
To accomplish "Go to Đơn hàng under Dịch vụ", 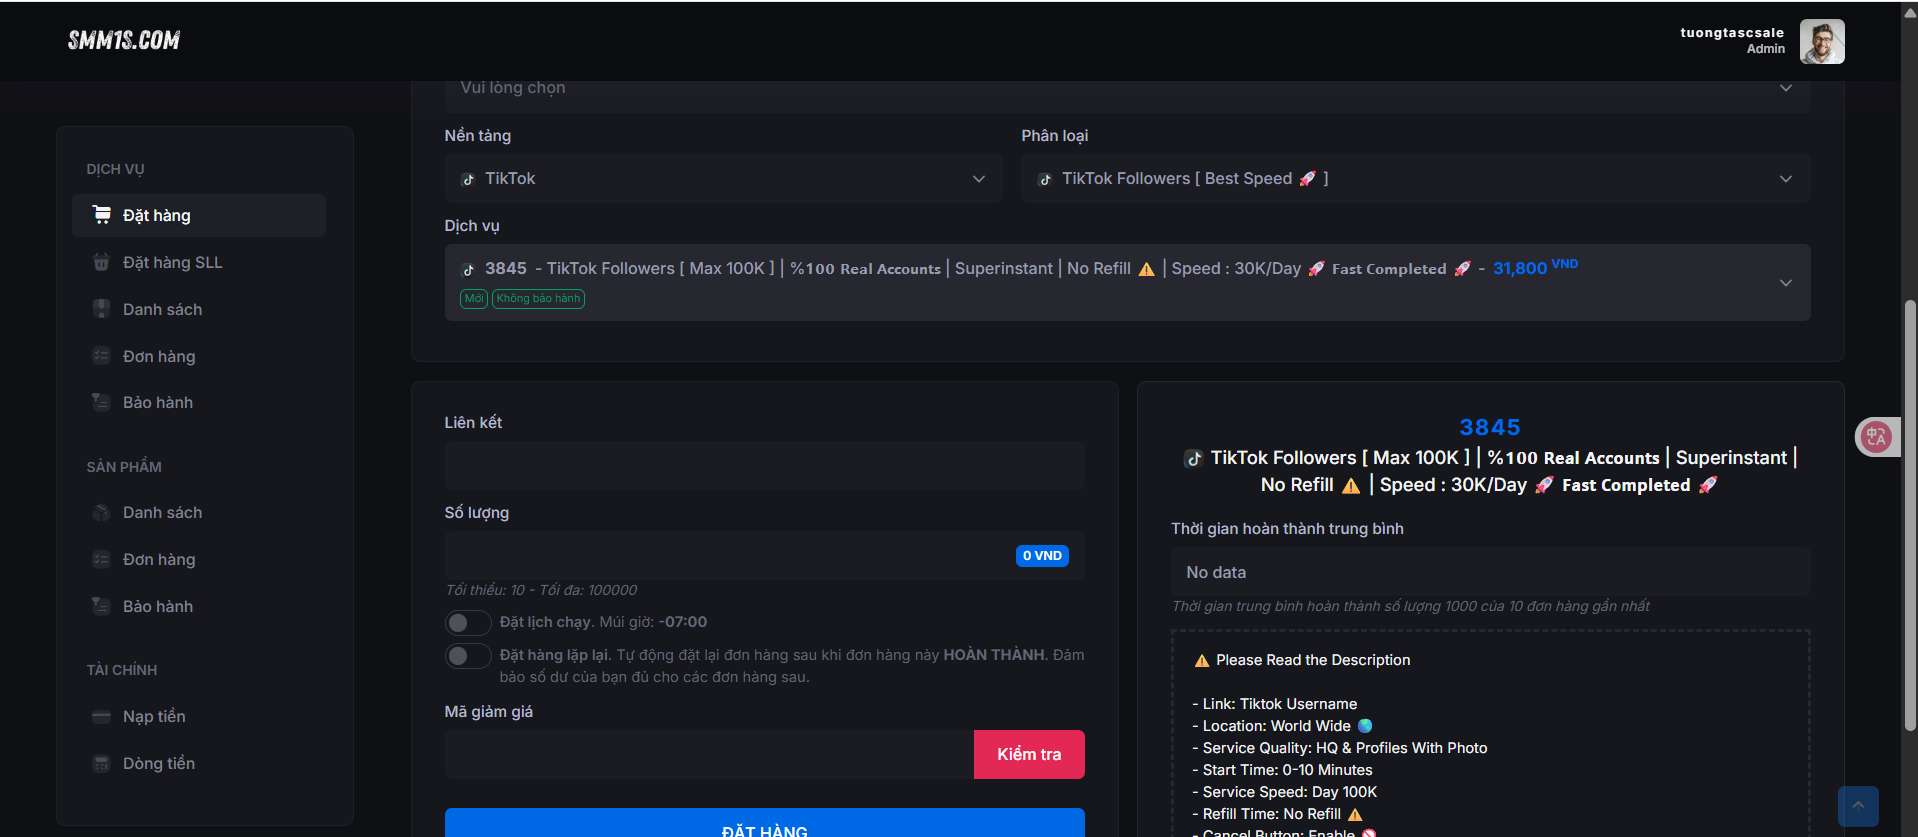I will tap(199, 356).
